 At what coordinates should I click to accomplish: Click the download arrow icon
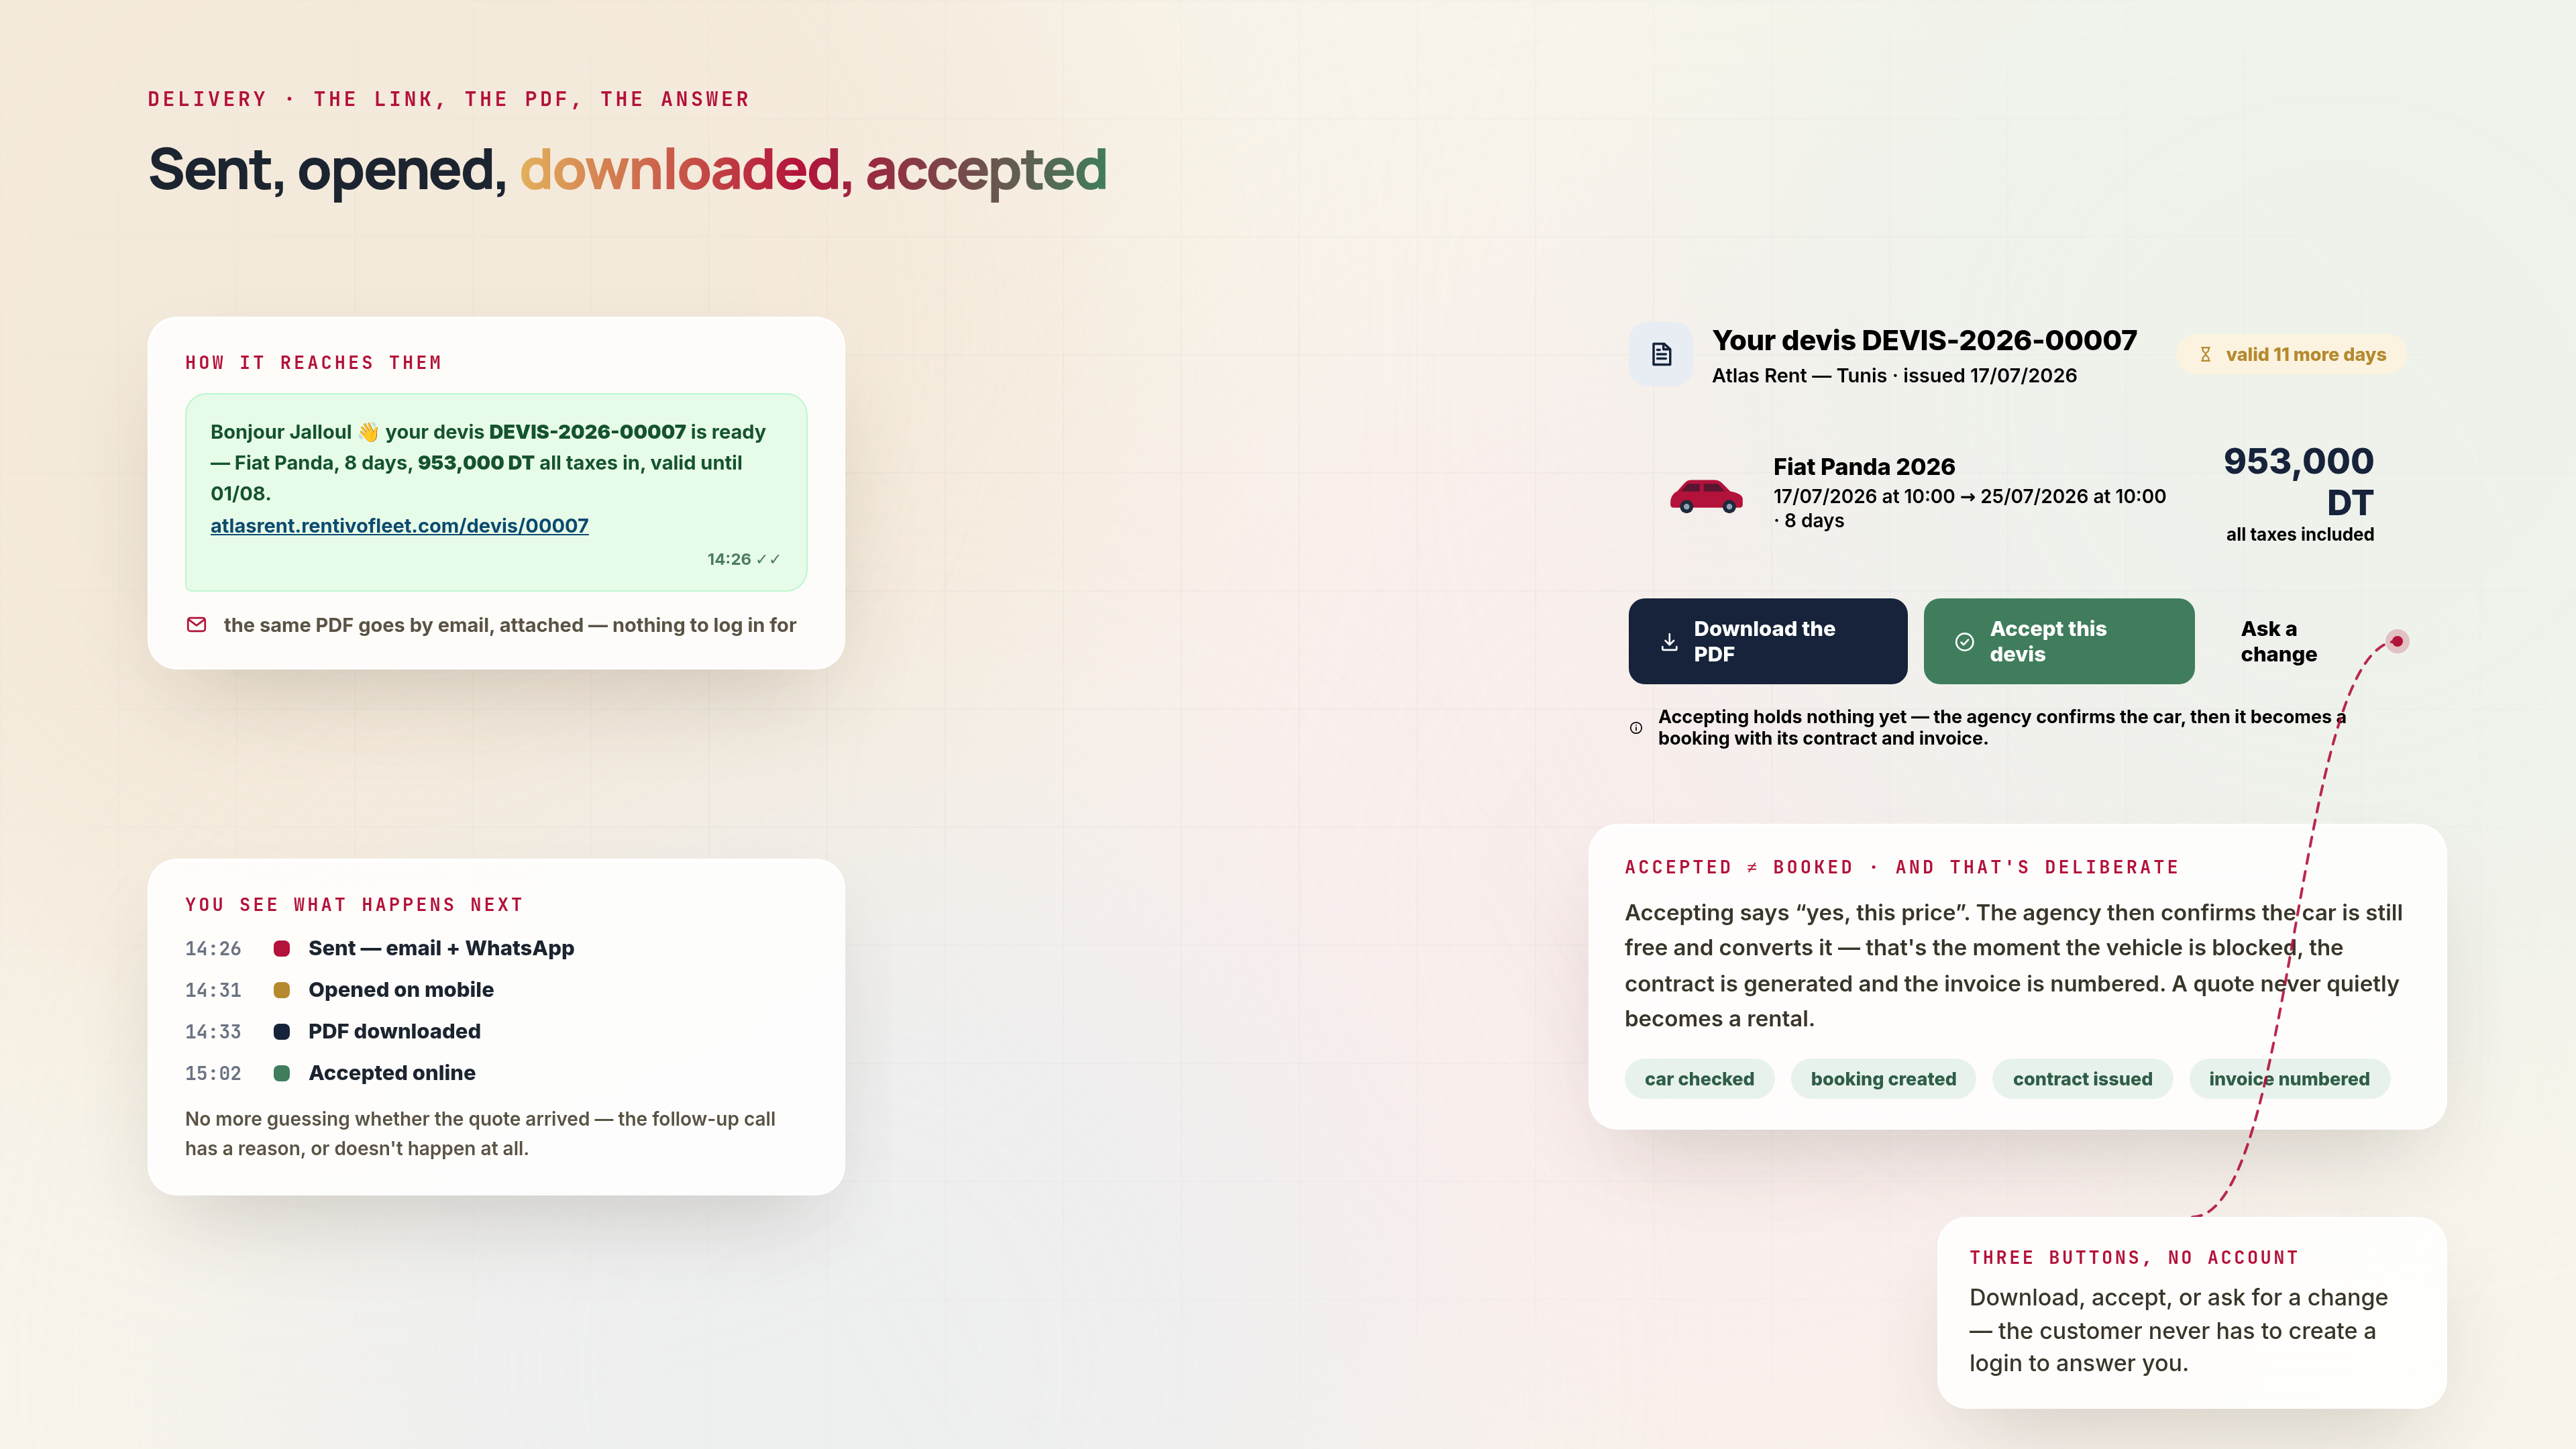point(1669,642)
